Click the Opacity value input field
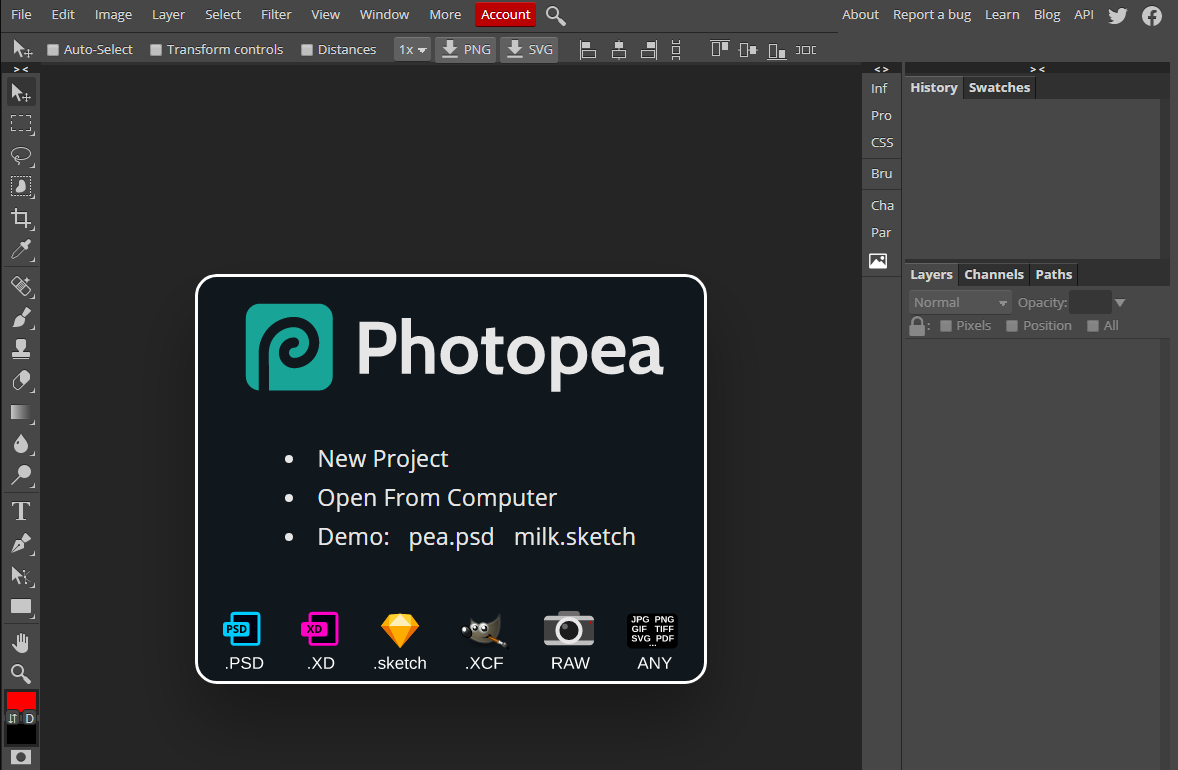This screenshot has height=770, width=1178. pyautogui.click(x=1090, y=303)
